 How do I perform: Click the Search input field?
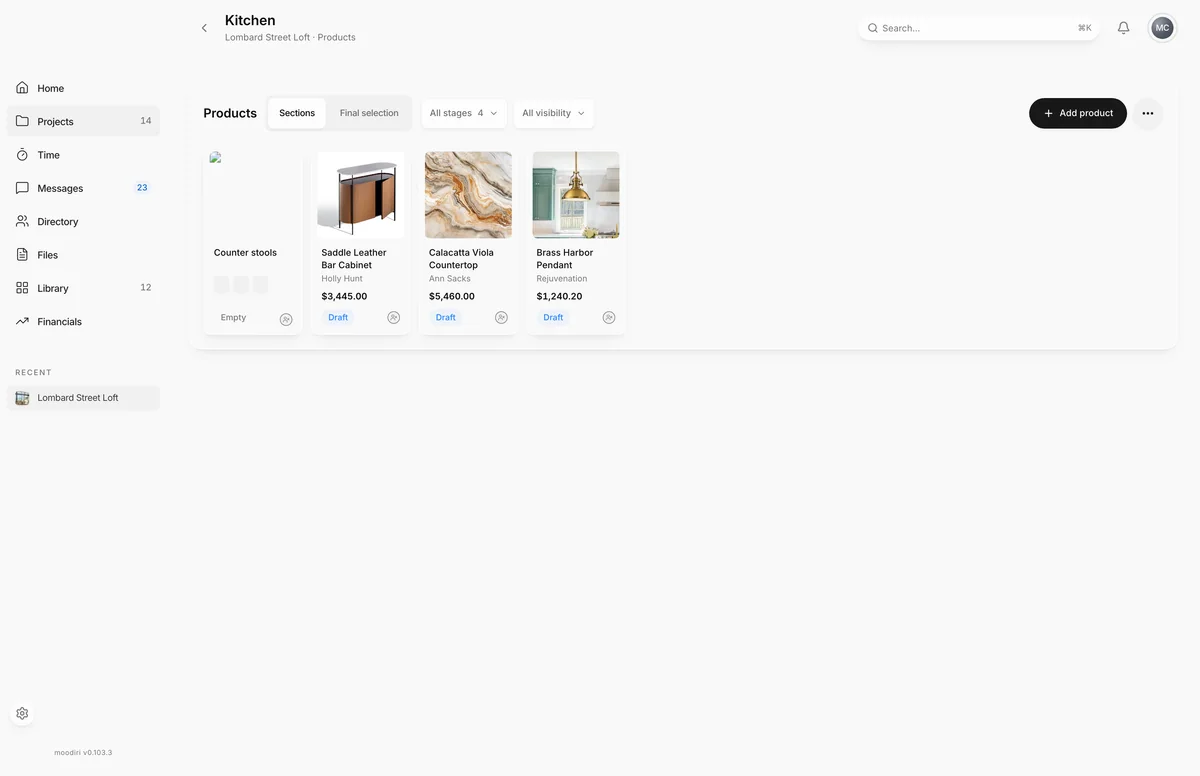(979, 28)
